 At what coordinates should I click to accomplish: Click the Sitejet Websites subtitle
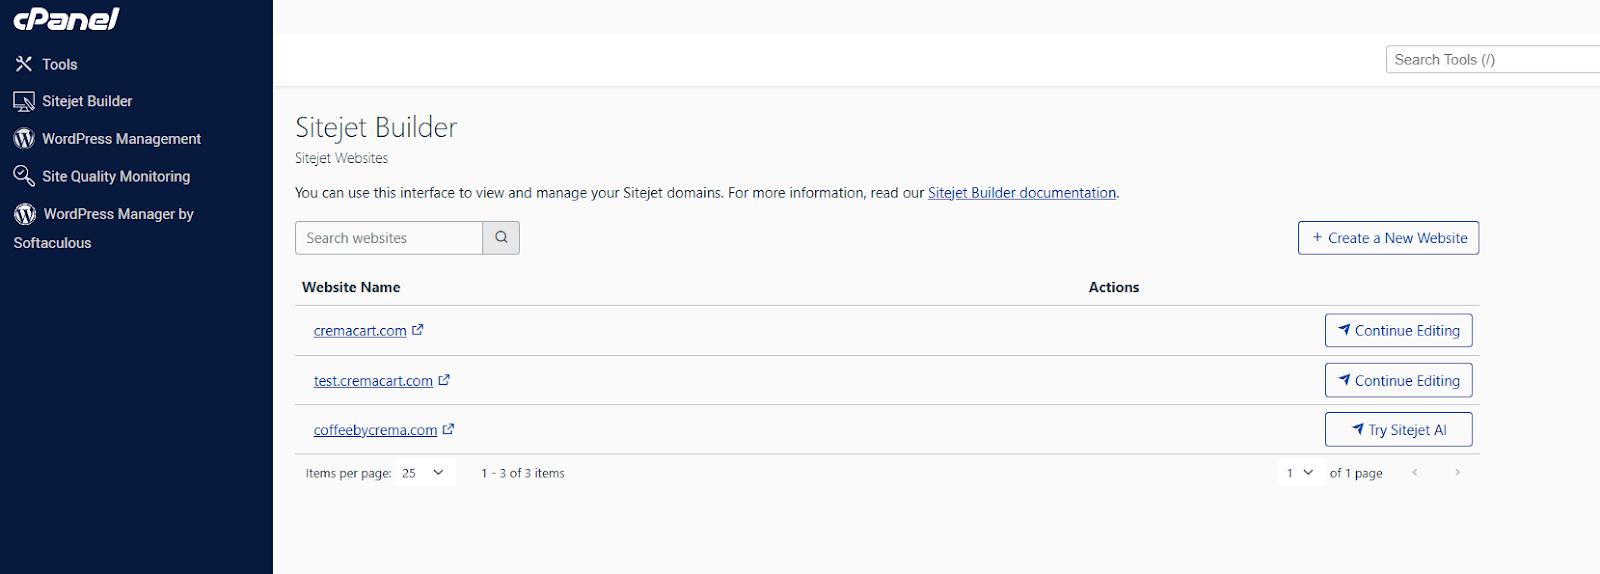point(341,158)
